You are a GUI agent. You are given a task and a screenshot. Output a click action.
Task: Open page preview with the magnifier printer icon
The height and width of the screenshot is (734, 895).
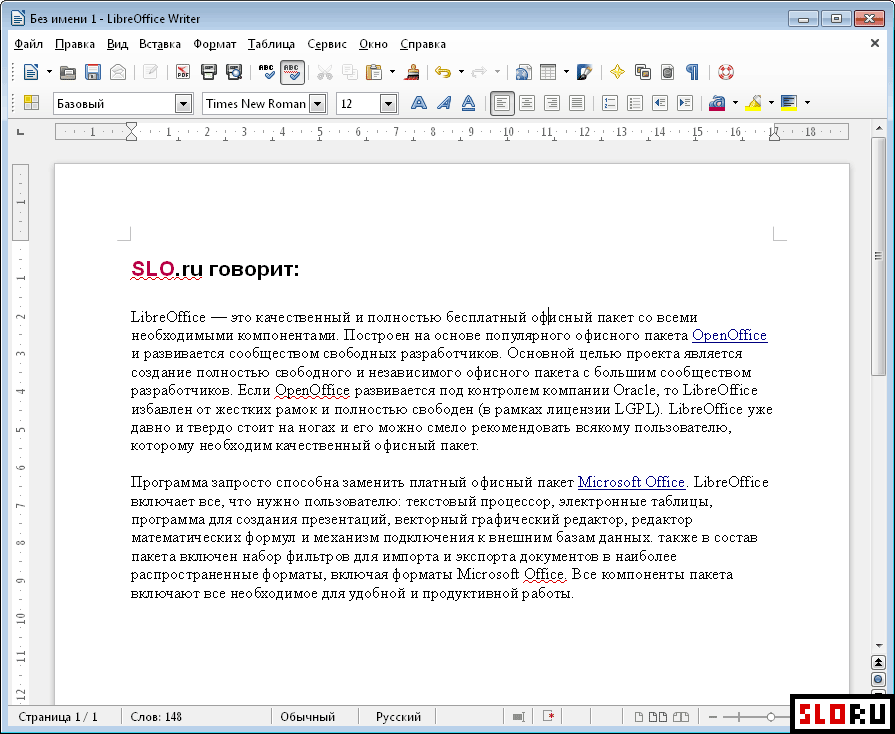234,72
